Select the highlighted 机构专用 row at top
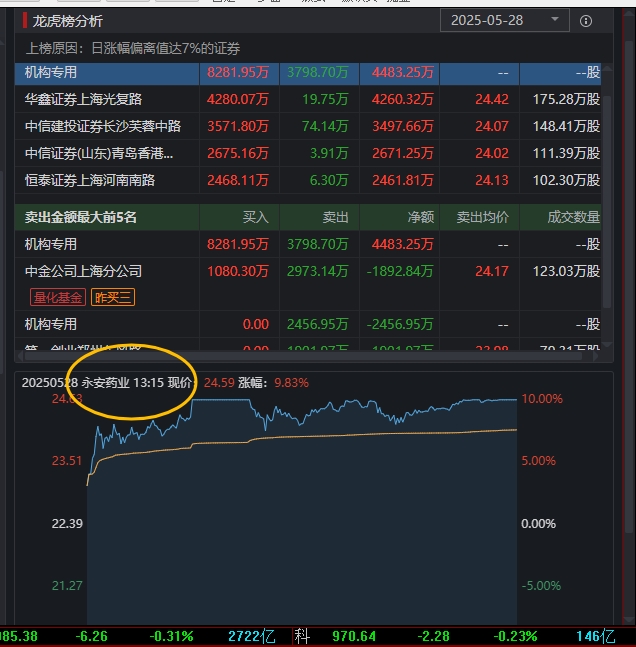The image size is (636, 647). [307, 73]
